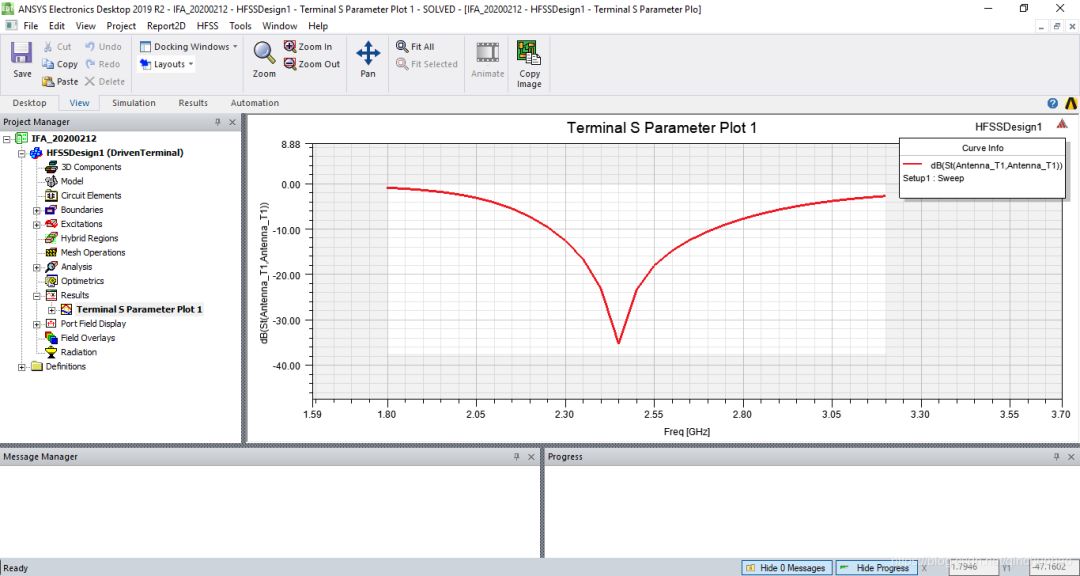
Task: Click the Curve Info legend header
Action: [x=983, y=148]
